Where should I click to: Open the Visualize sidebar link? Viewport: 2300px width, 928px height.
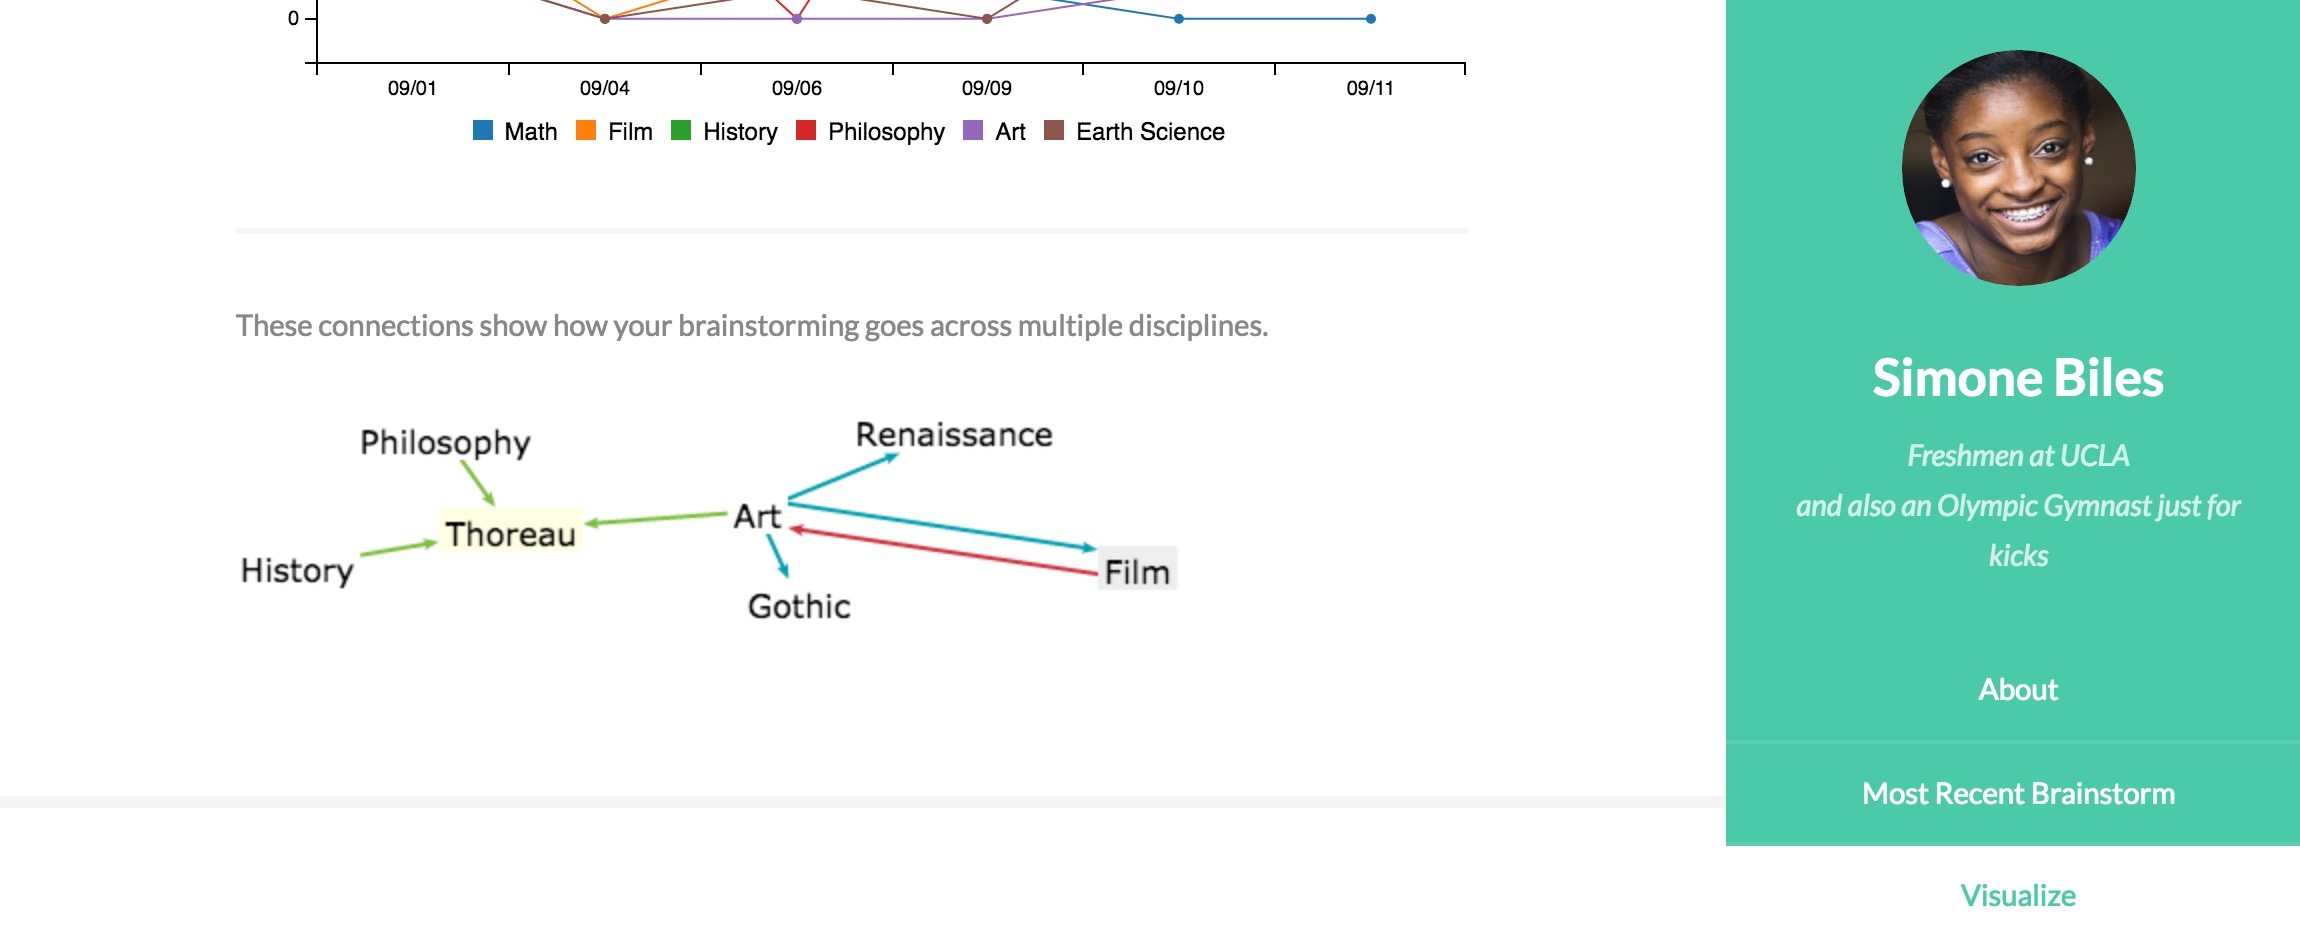pyautogui.click(x=2018, y=895)
